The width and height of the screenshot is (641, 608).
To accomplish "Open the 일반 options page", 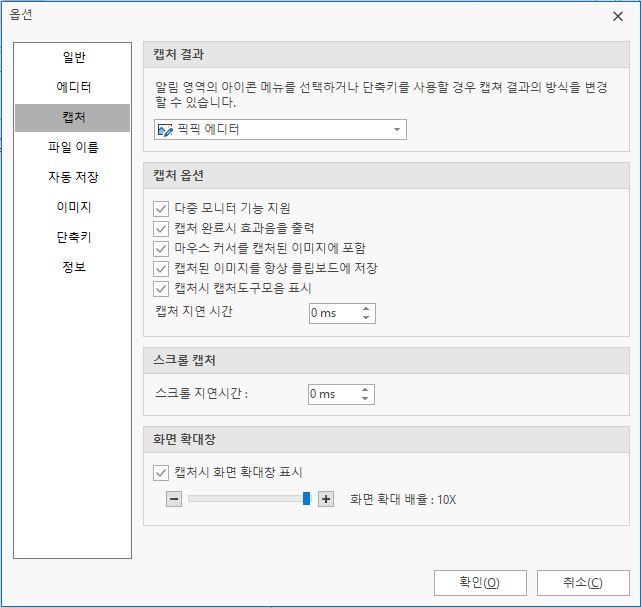I will pos(73,57).
